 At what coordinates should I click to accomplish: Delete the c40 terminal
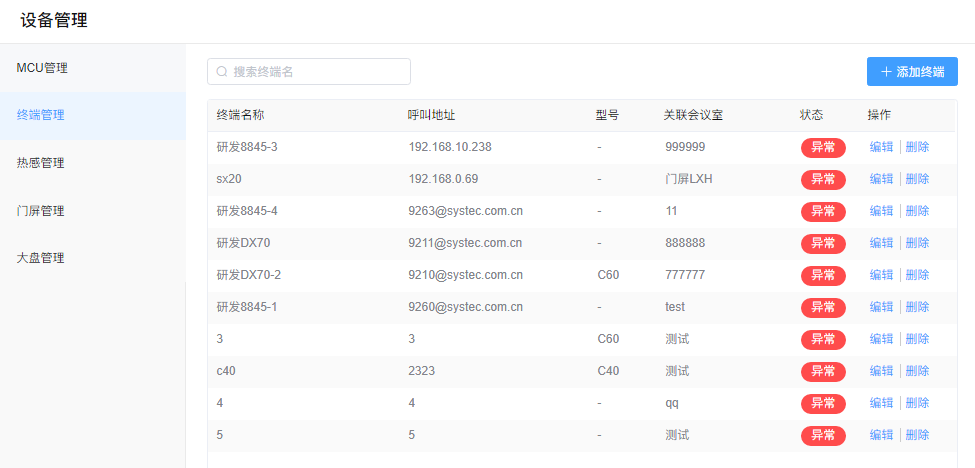tap(917, 371)
